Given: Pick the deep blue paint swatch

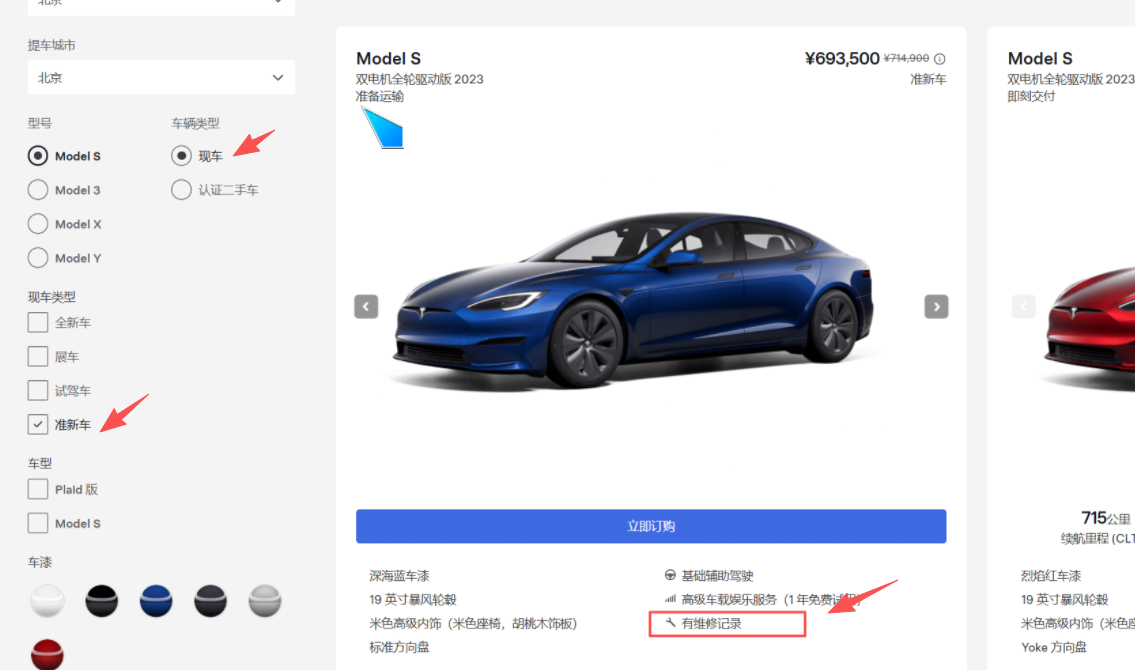Looking at the screenshot, I should 156,601.
